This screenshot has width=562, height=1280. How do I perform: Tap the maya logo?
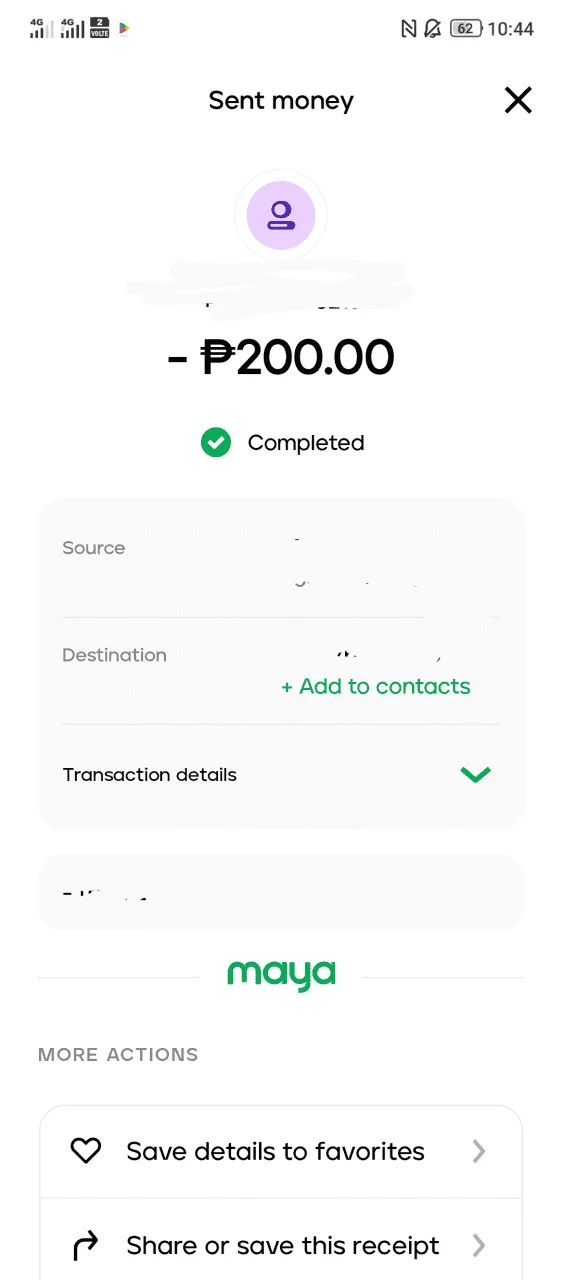click(x=281, y=975)
